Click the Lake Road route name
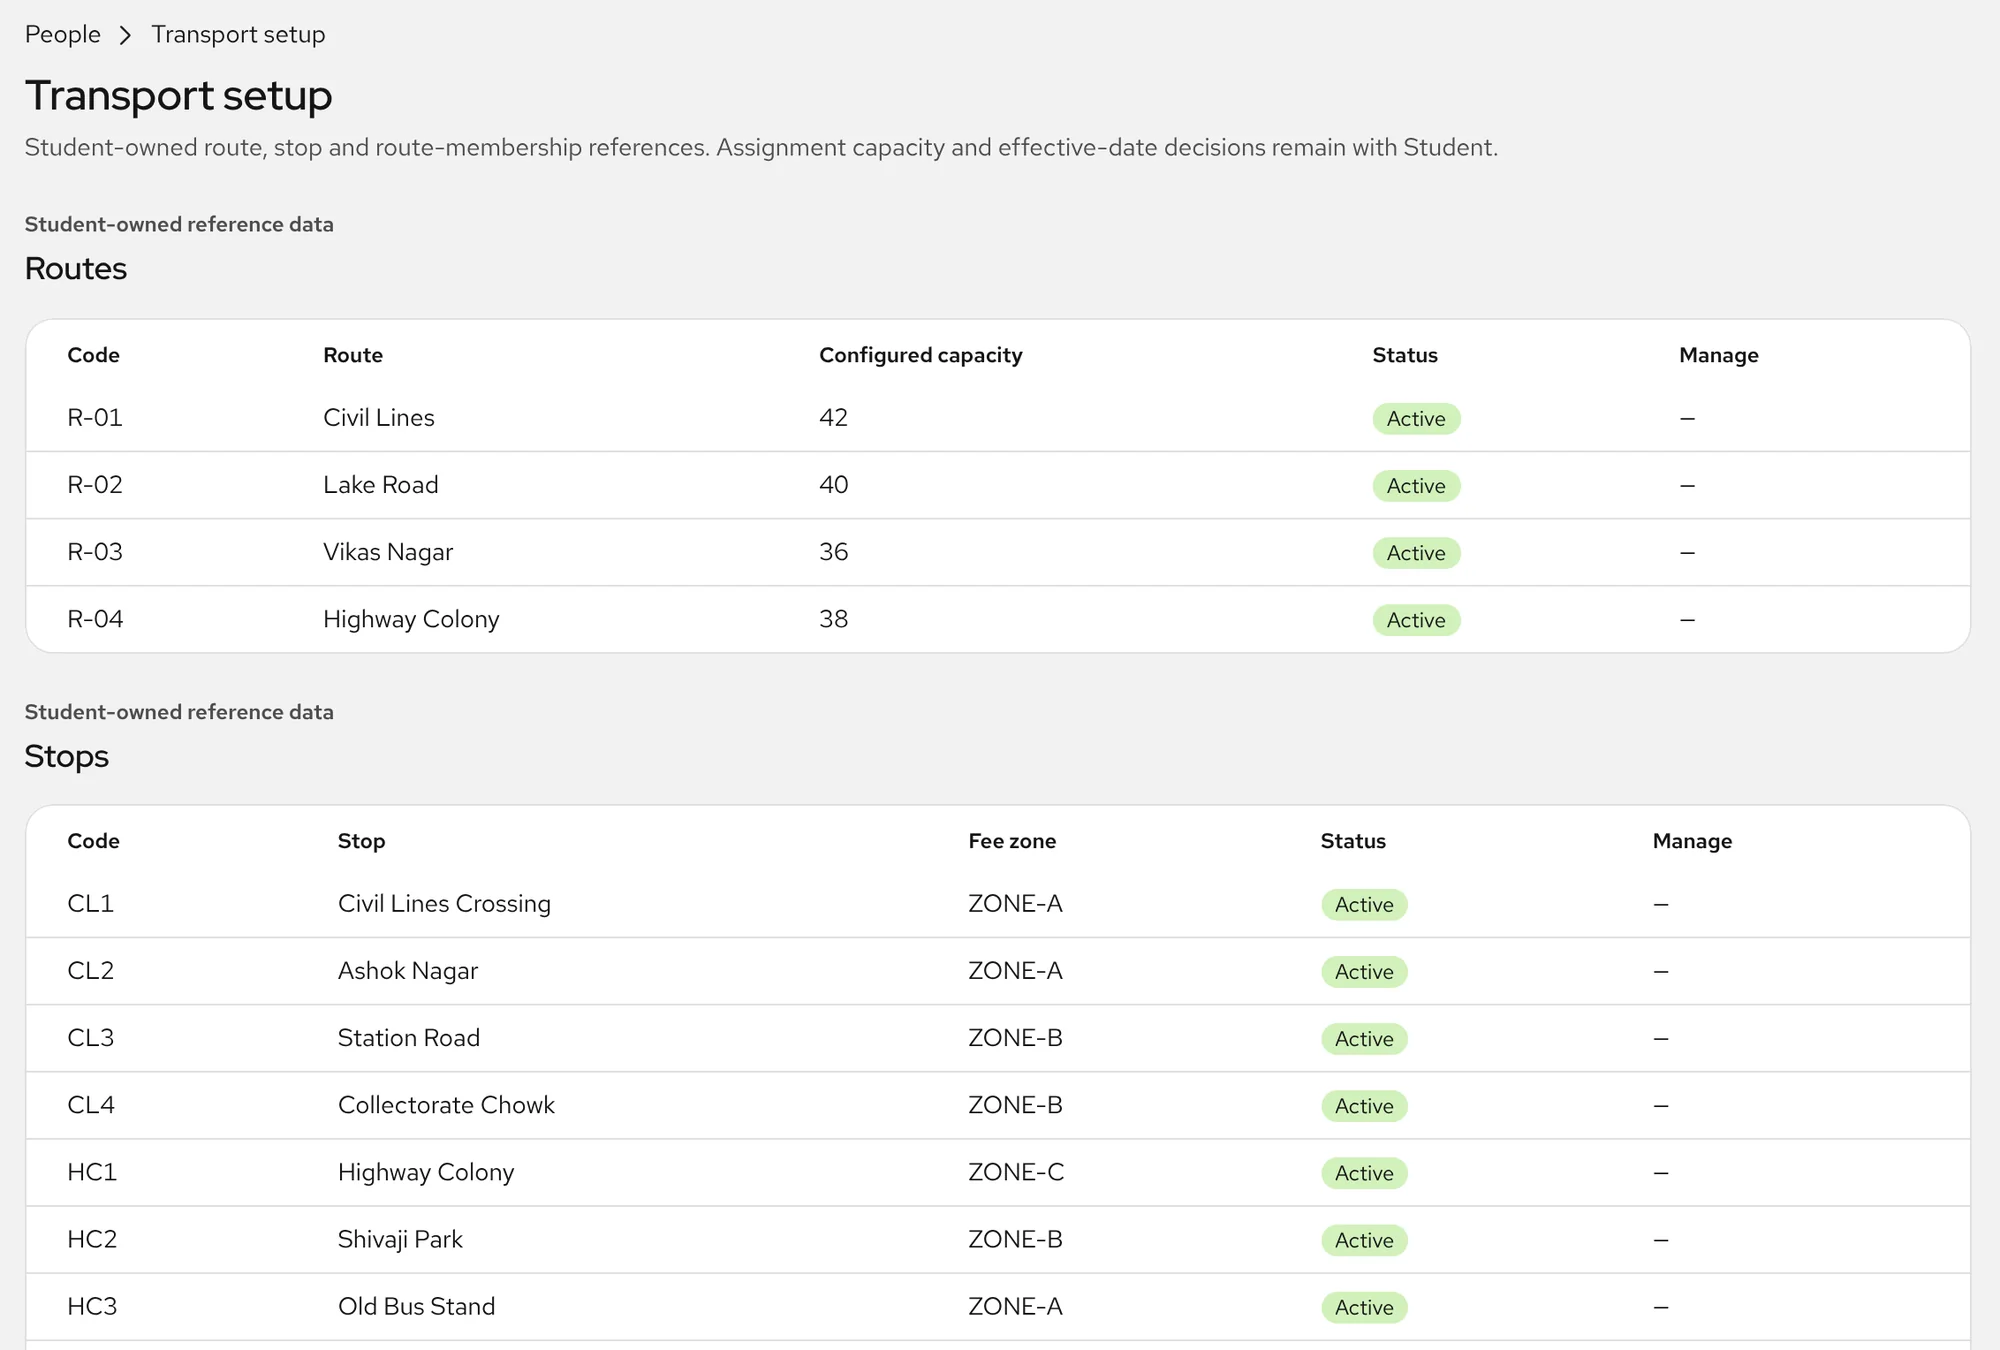This screenshot has height=1350, width=2000. pos(381,484)
